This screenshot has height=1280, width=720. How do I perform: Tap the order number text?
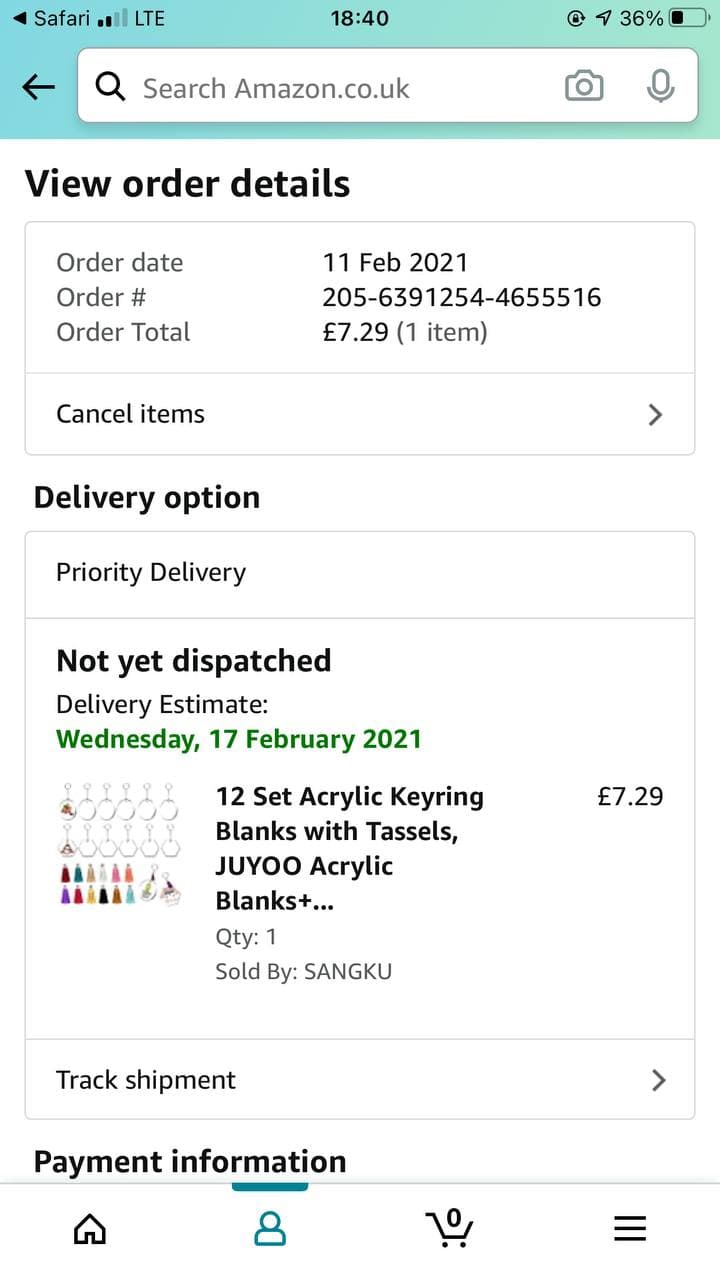point(461,297)
